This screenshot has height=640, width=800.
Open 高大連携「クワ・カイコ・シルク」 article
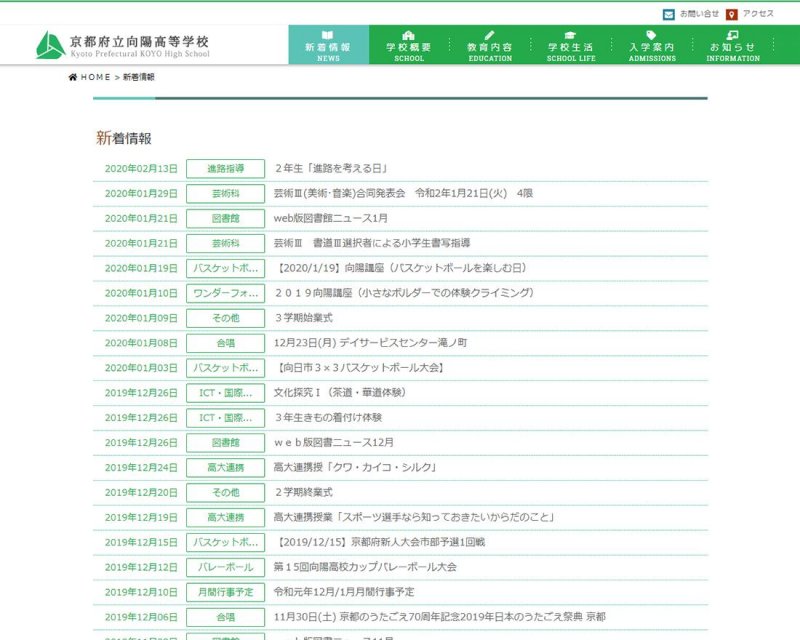click(x=355, y=467)
